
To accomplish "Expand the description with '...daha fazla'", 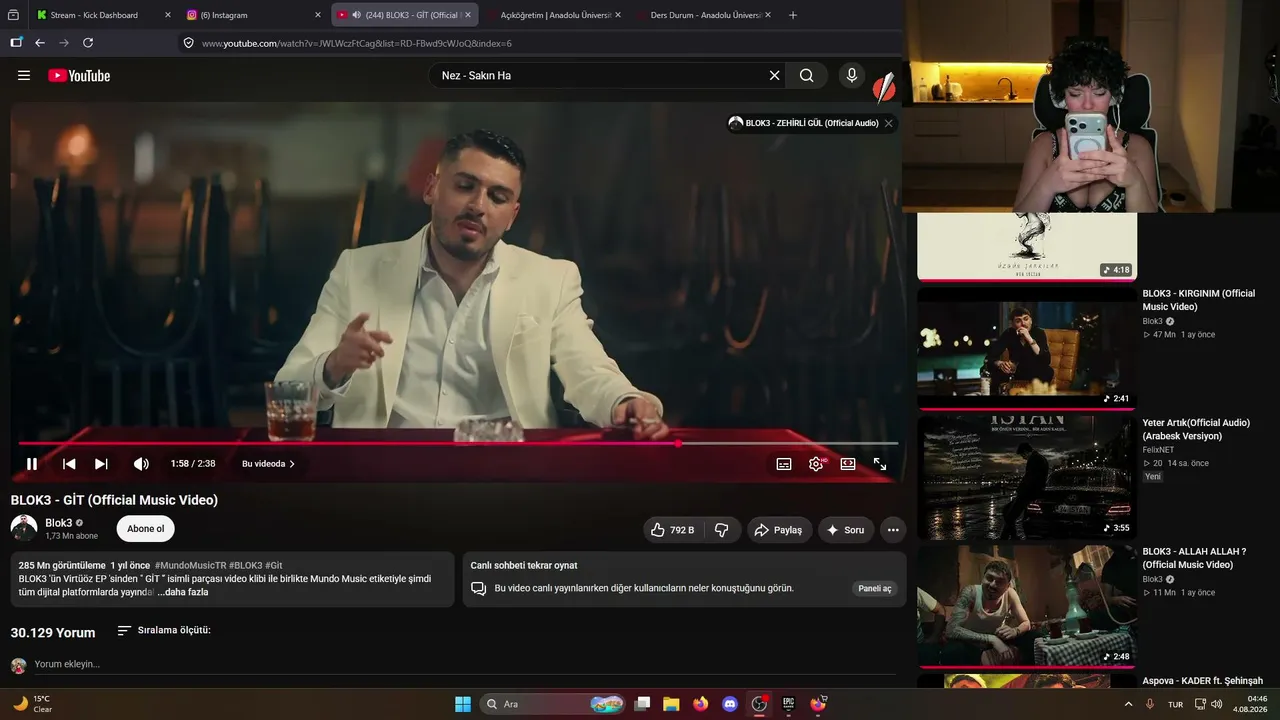I will pyautogui.click(x=183, y=592).
